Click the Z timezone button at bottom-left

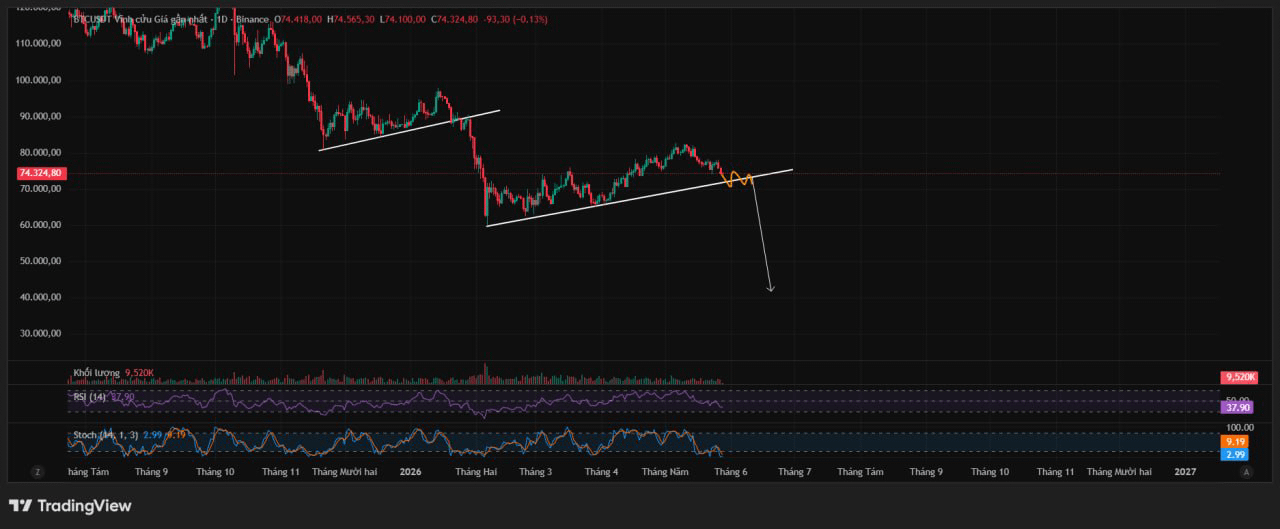[38, 471]
